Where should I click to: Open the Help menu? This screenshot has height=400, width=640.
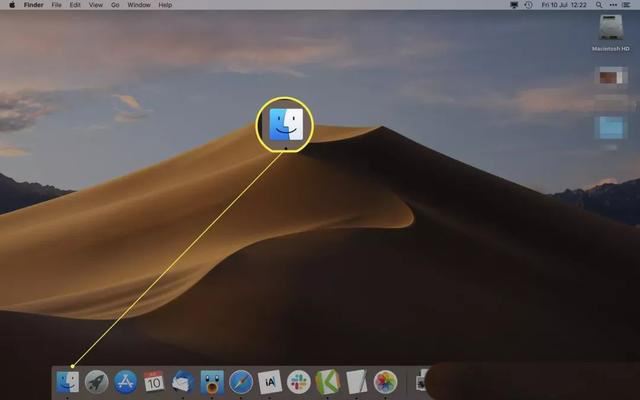[165, 5]
